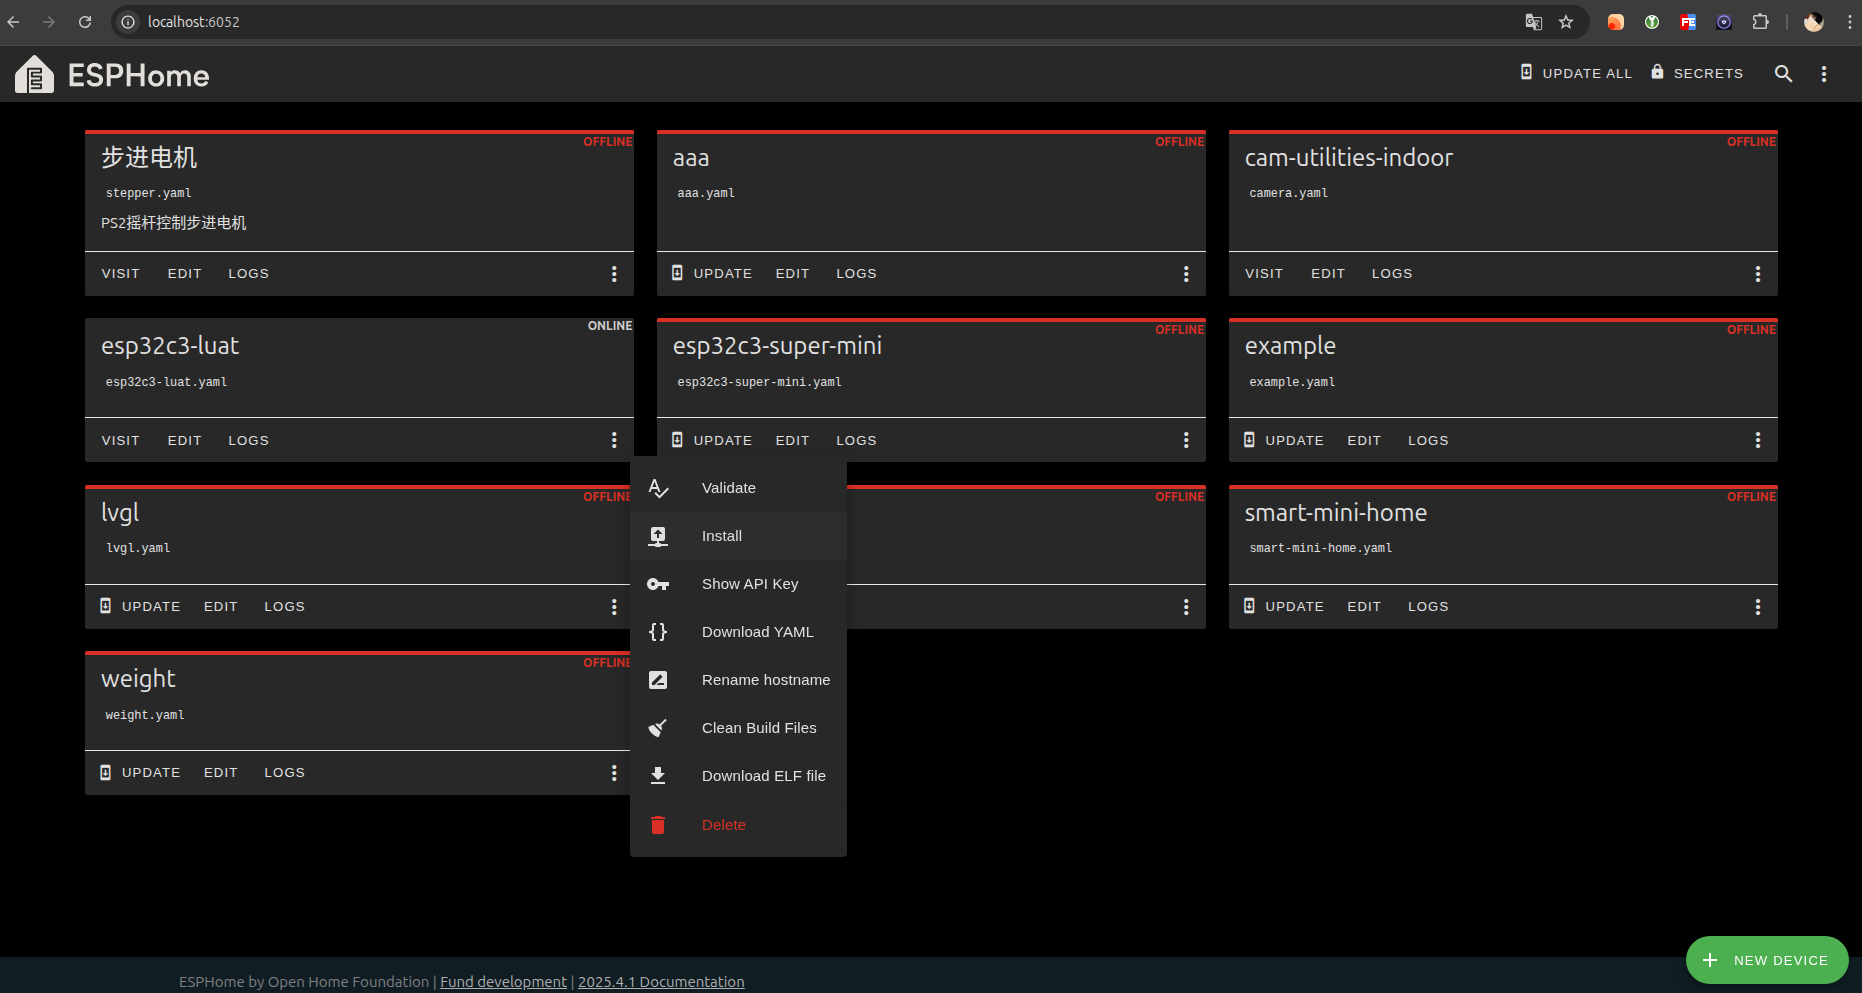Open LOGS for esp32c3-luat card
Screen dimensions: 1862x993
[248, 440]
